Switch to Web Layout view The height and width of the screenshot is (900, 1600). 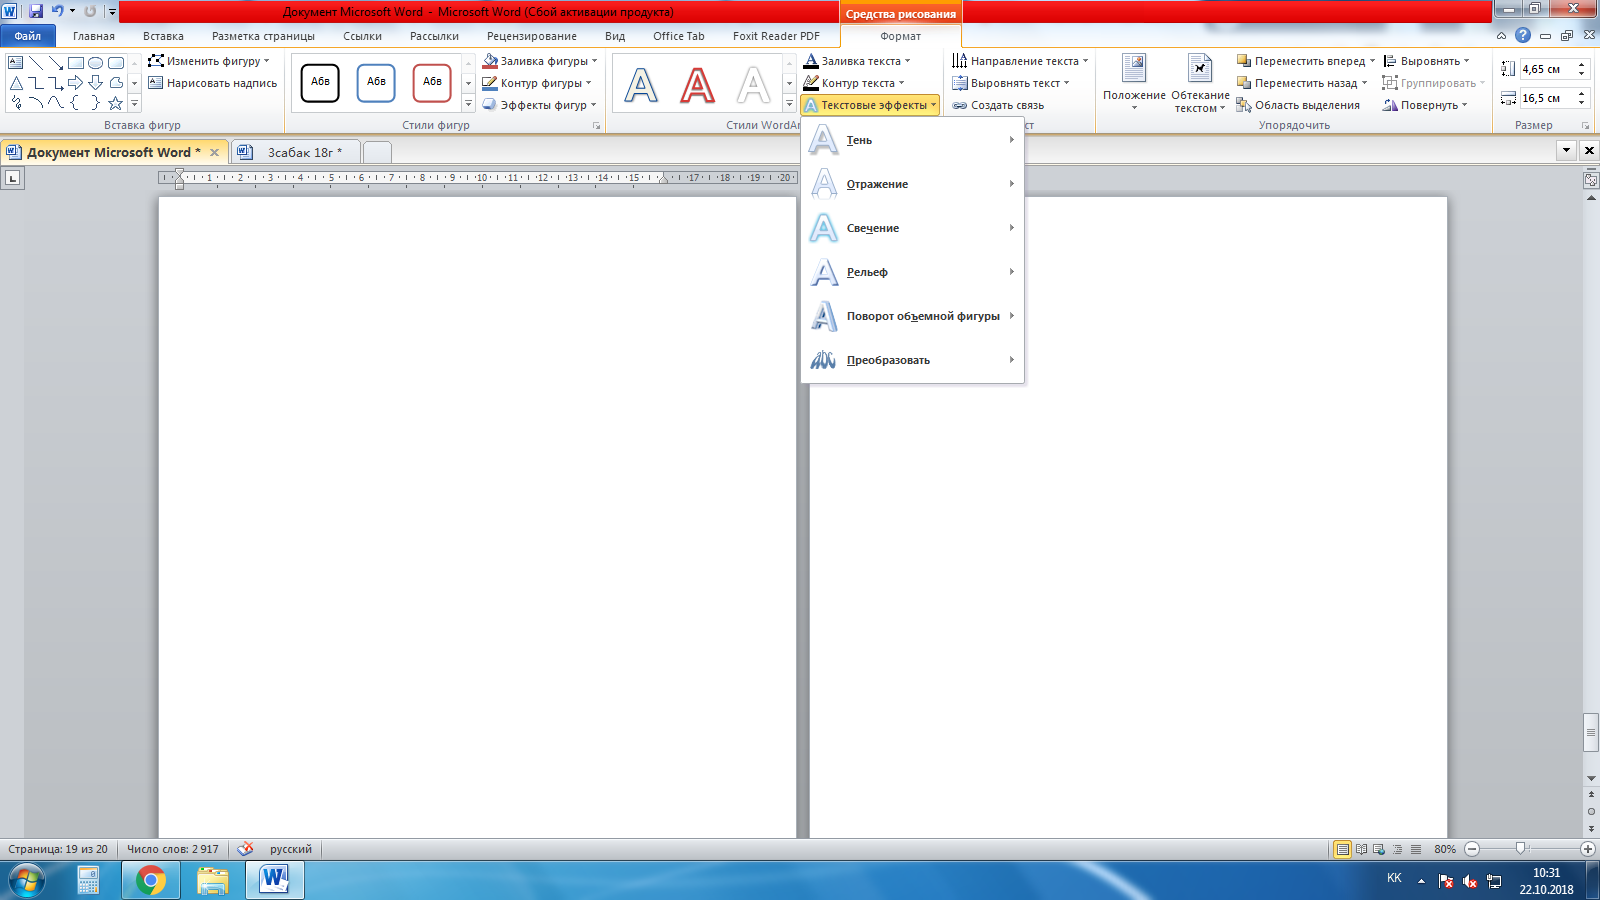pos(1379,849)
